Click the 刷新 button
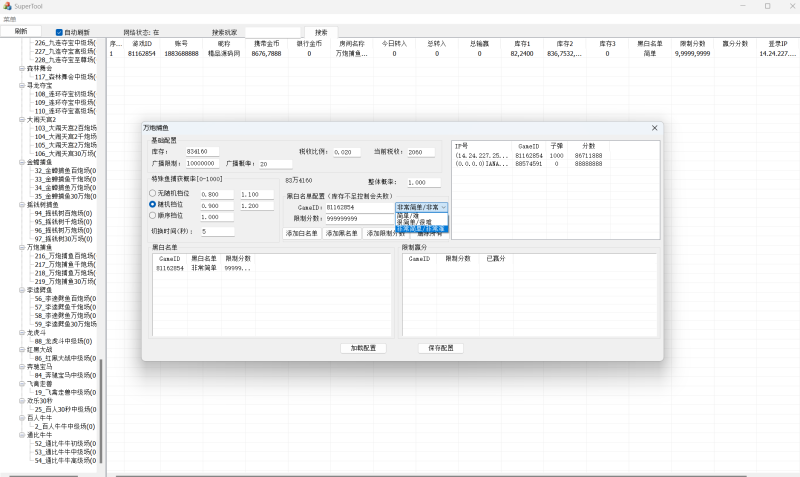 pyautogui.click(x=21, y=32)
